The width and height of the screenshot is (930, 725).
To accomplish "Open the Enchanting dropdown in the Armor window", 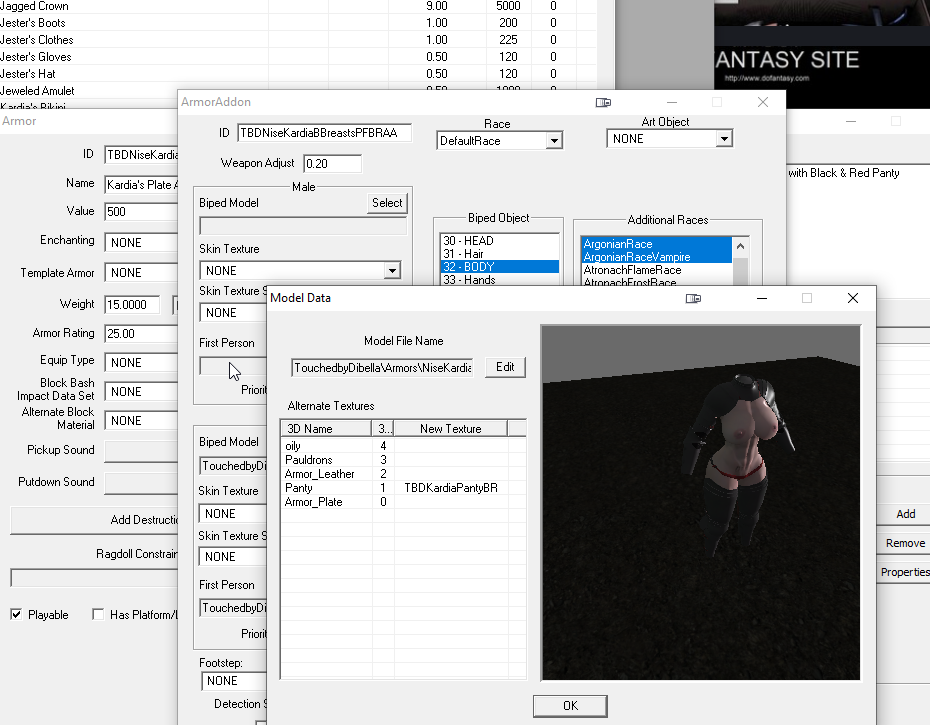I will (x=141, y=243).
